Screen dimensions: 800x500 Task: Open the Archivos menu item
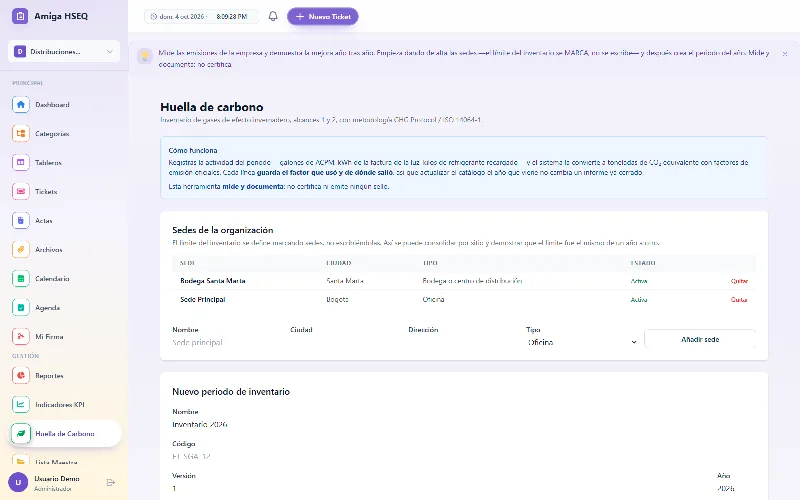[x=65, y=250]
